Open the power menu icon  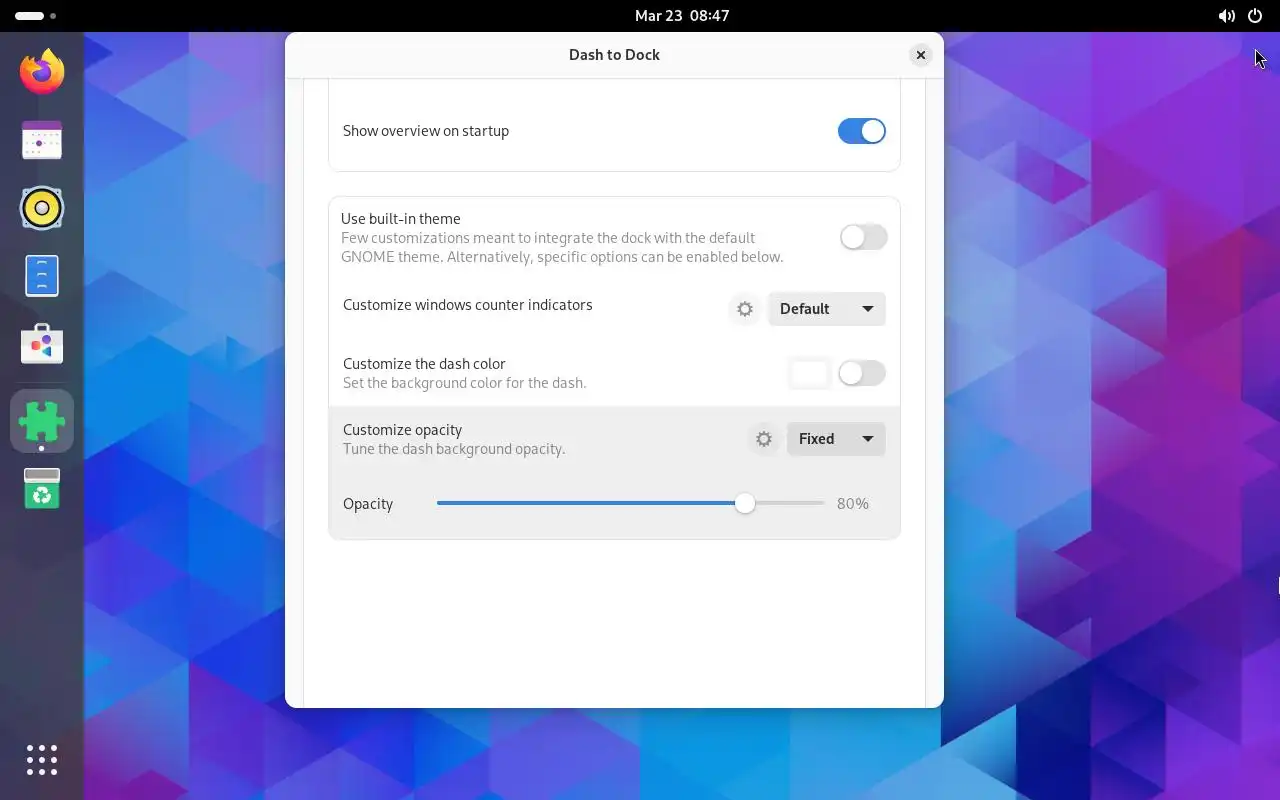pos(1255,16)
